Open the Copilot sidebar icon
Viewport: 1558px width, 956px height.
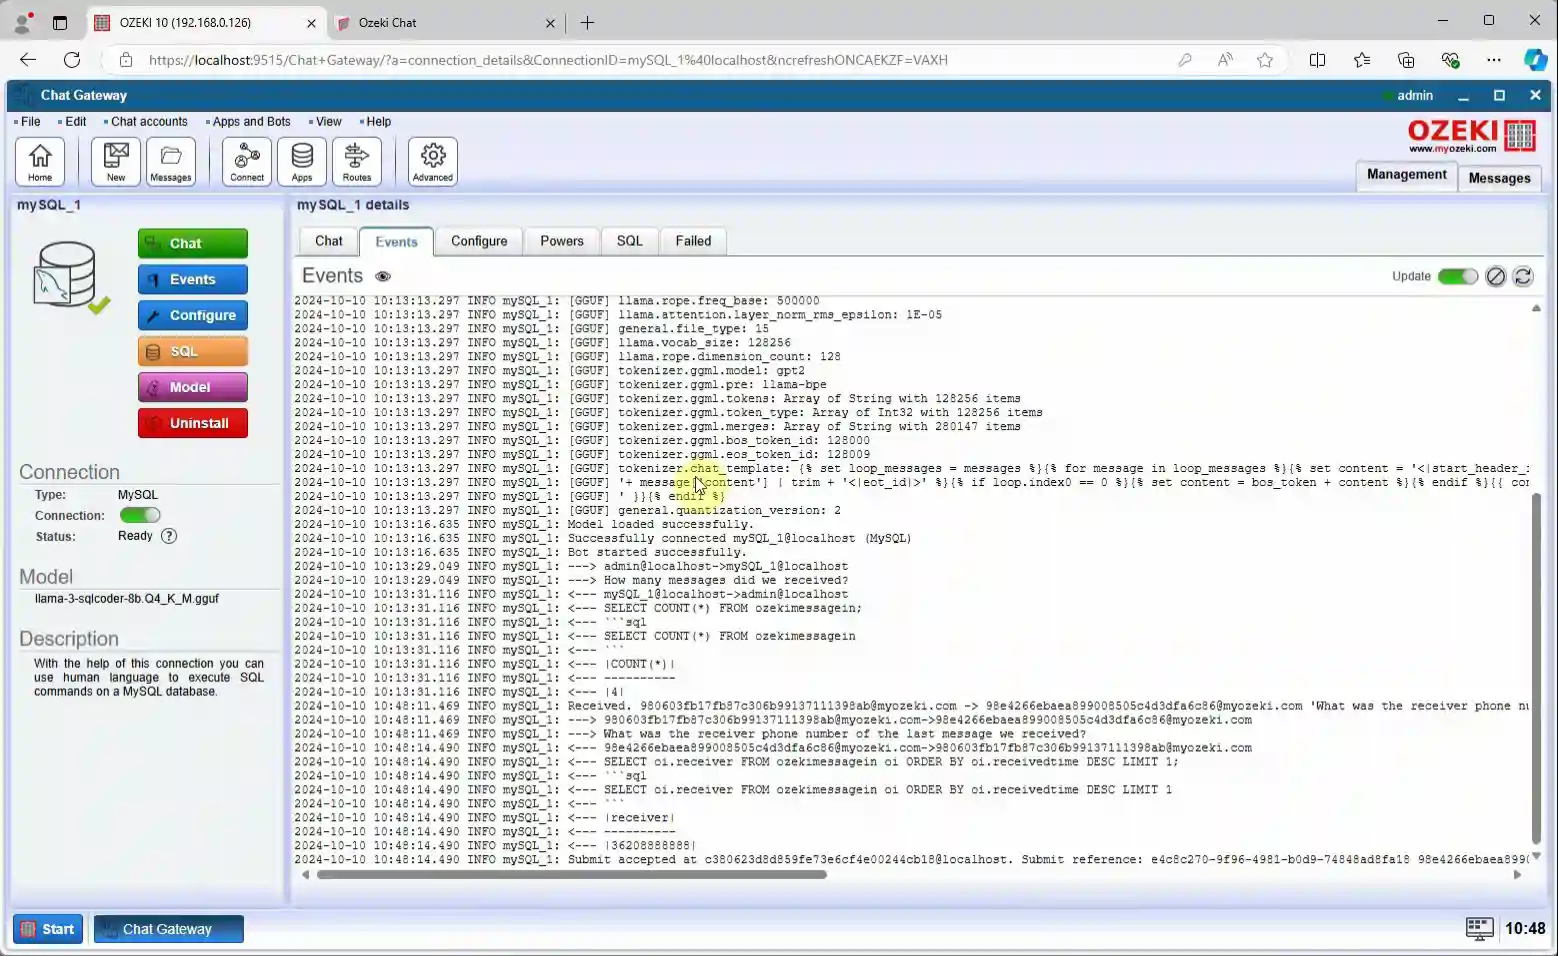click(x=1535, y=60)
